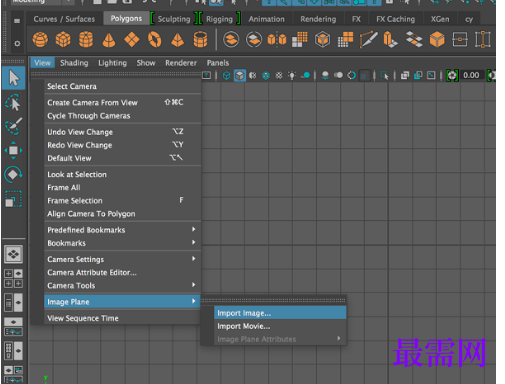The height and width of the screenshot is (384, 505).
Task: Click the exposure value field 0.00
Action: 471,75
